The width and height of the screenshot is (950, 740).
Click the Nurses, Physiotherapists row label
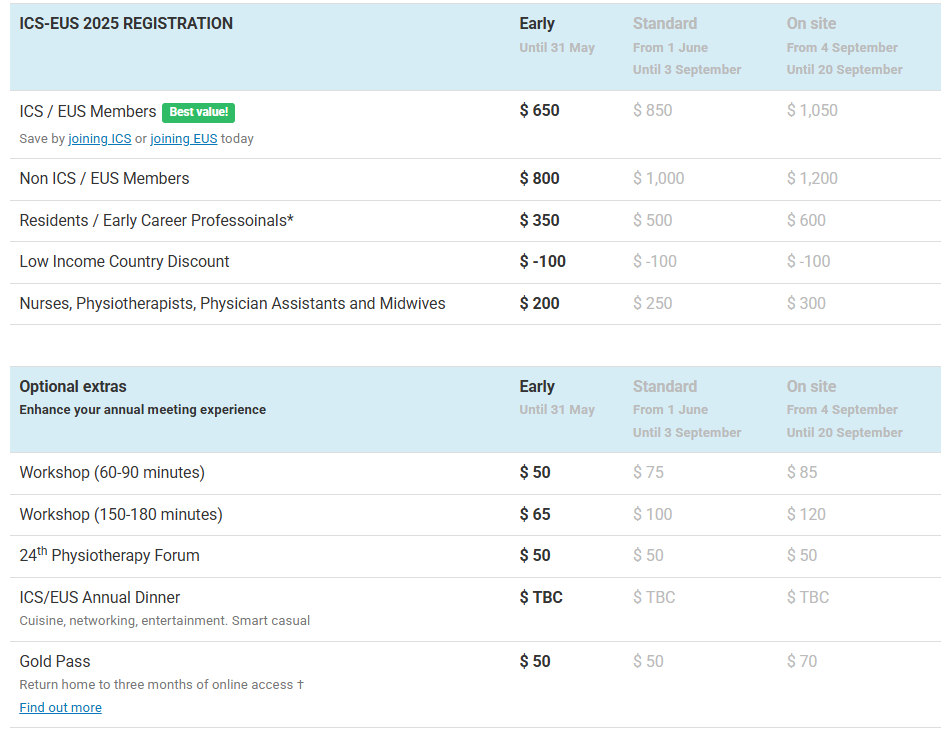(232, 304)
